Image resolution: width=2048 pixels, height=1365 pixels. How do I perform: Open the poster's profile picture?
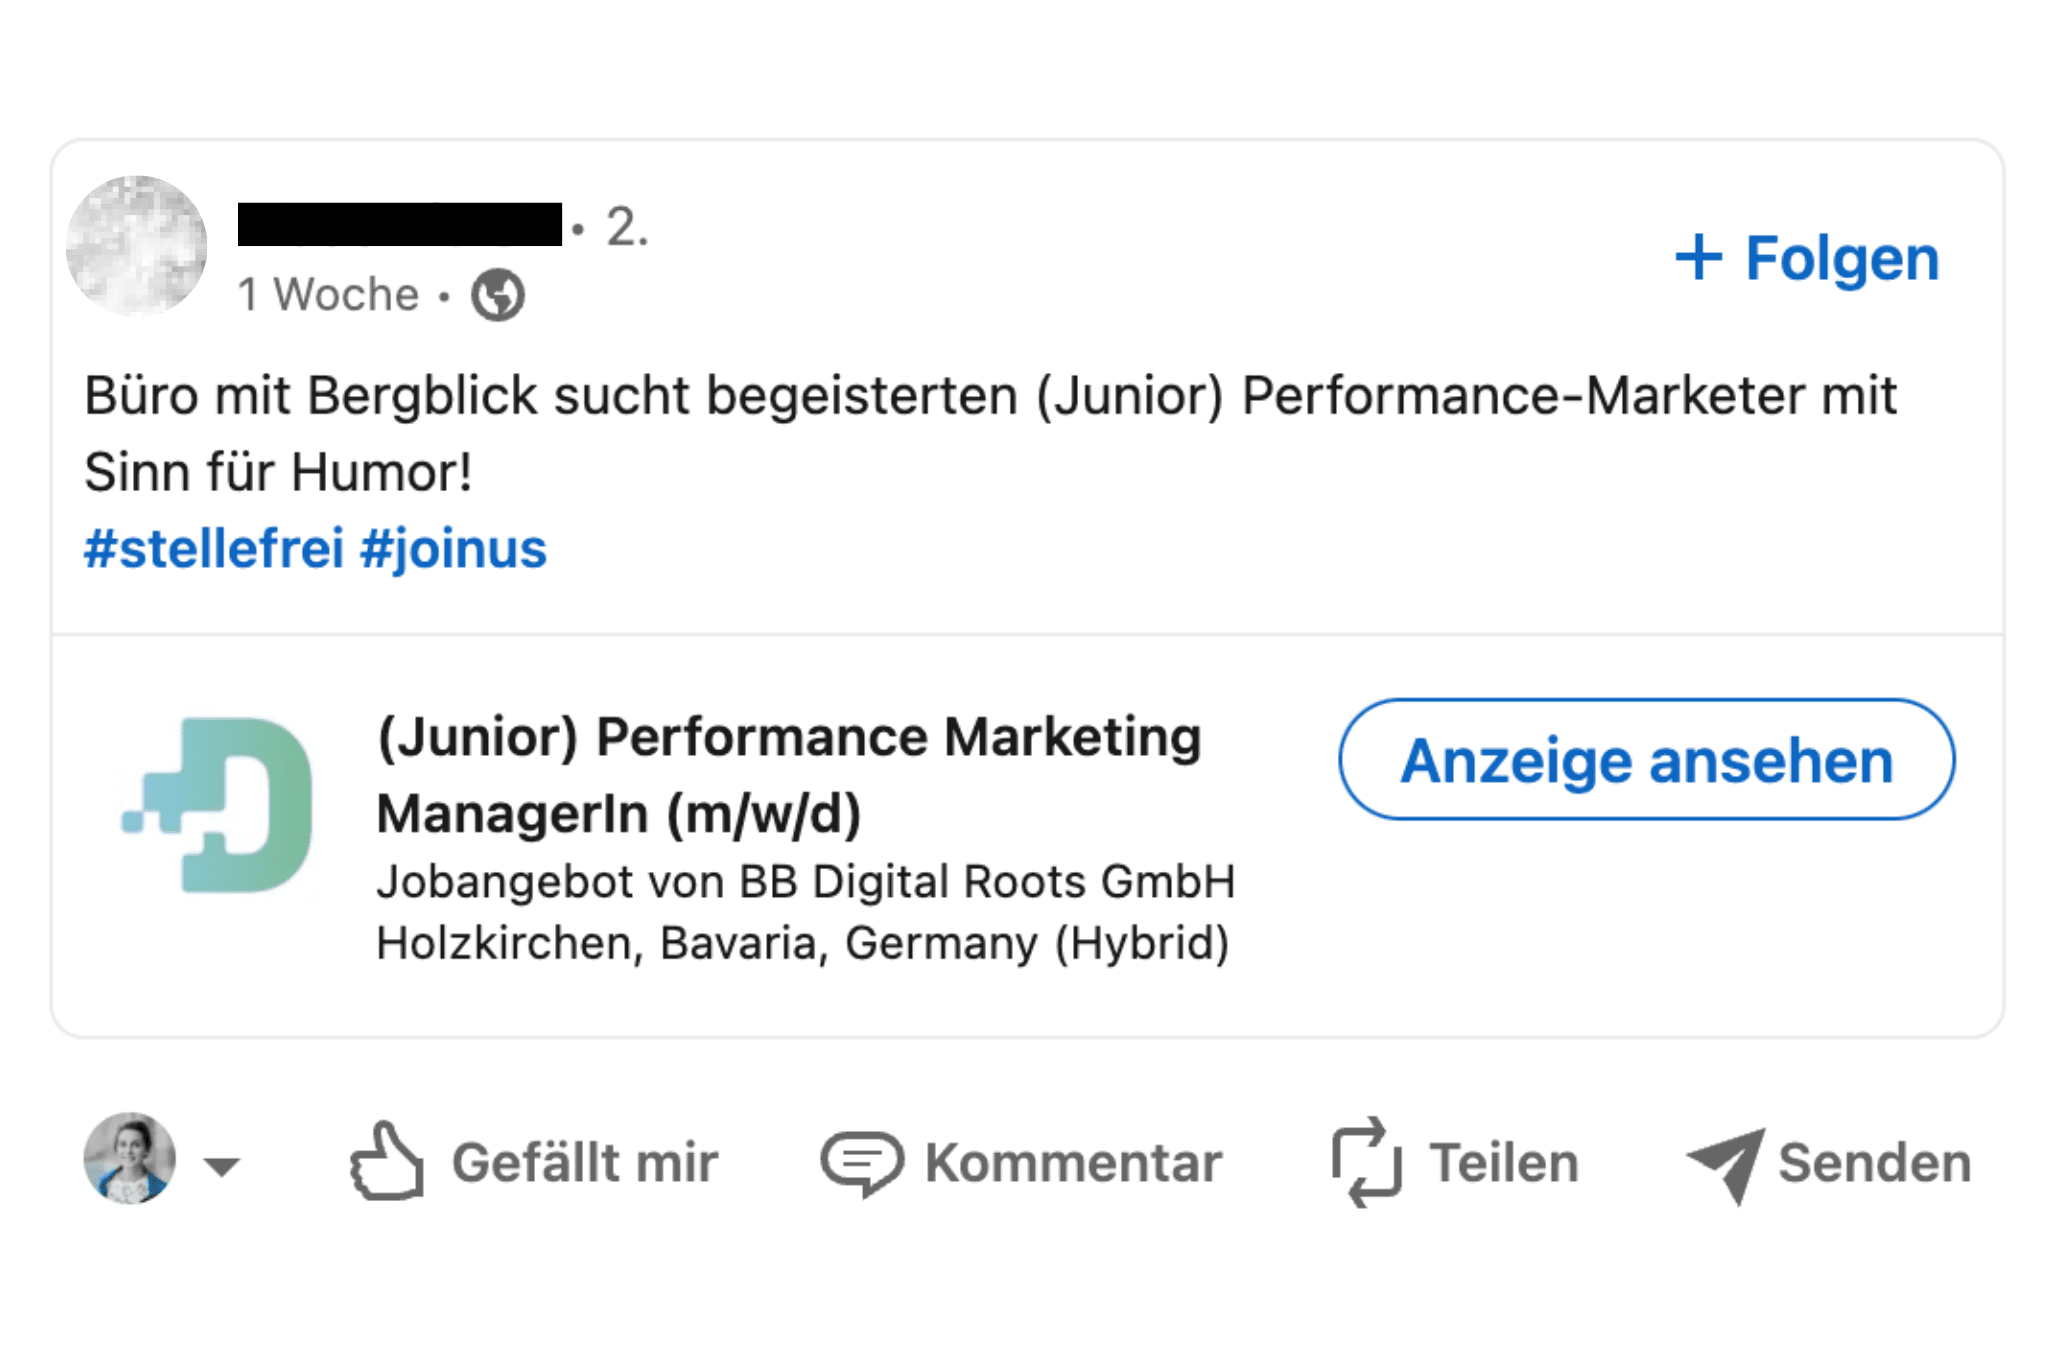(138, 245)
